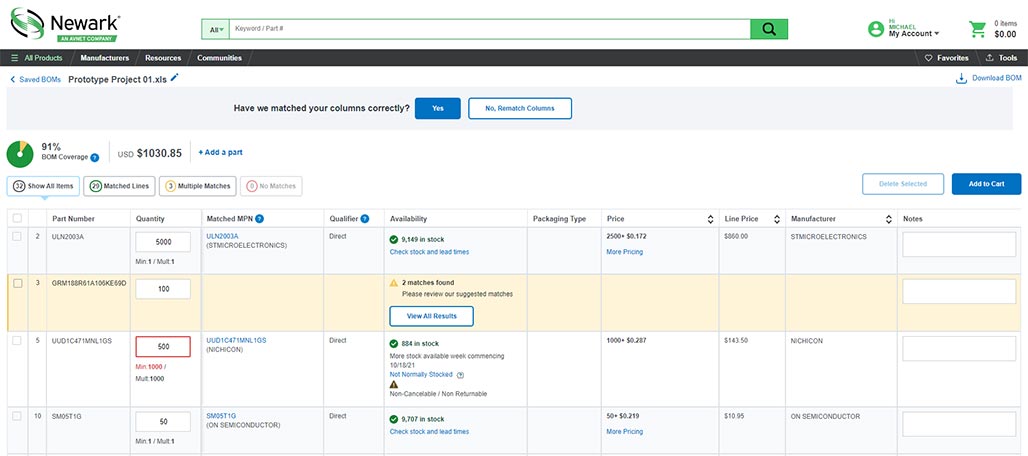The image size is (1028, 456).
Task: Click the + Add a part link
Action: pos(220,153)
